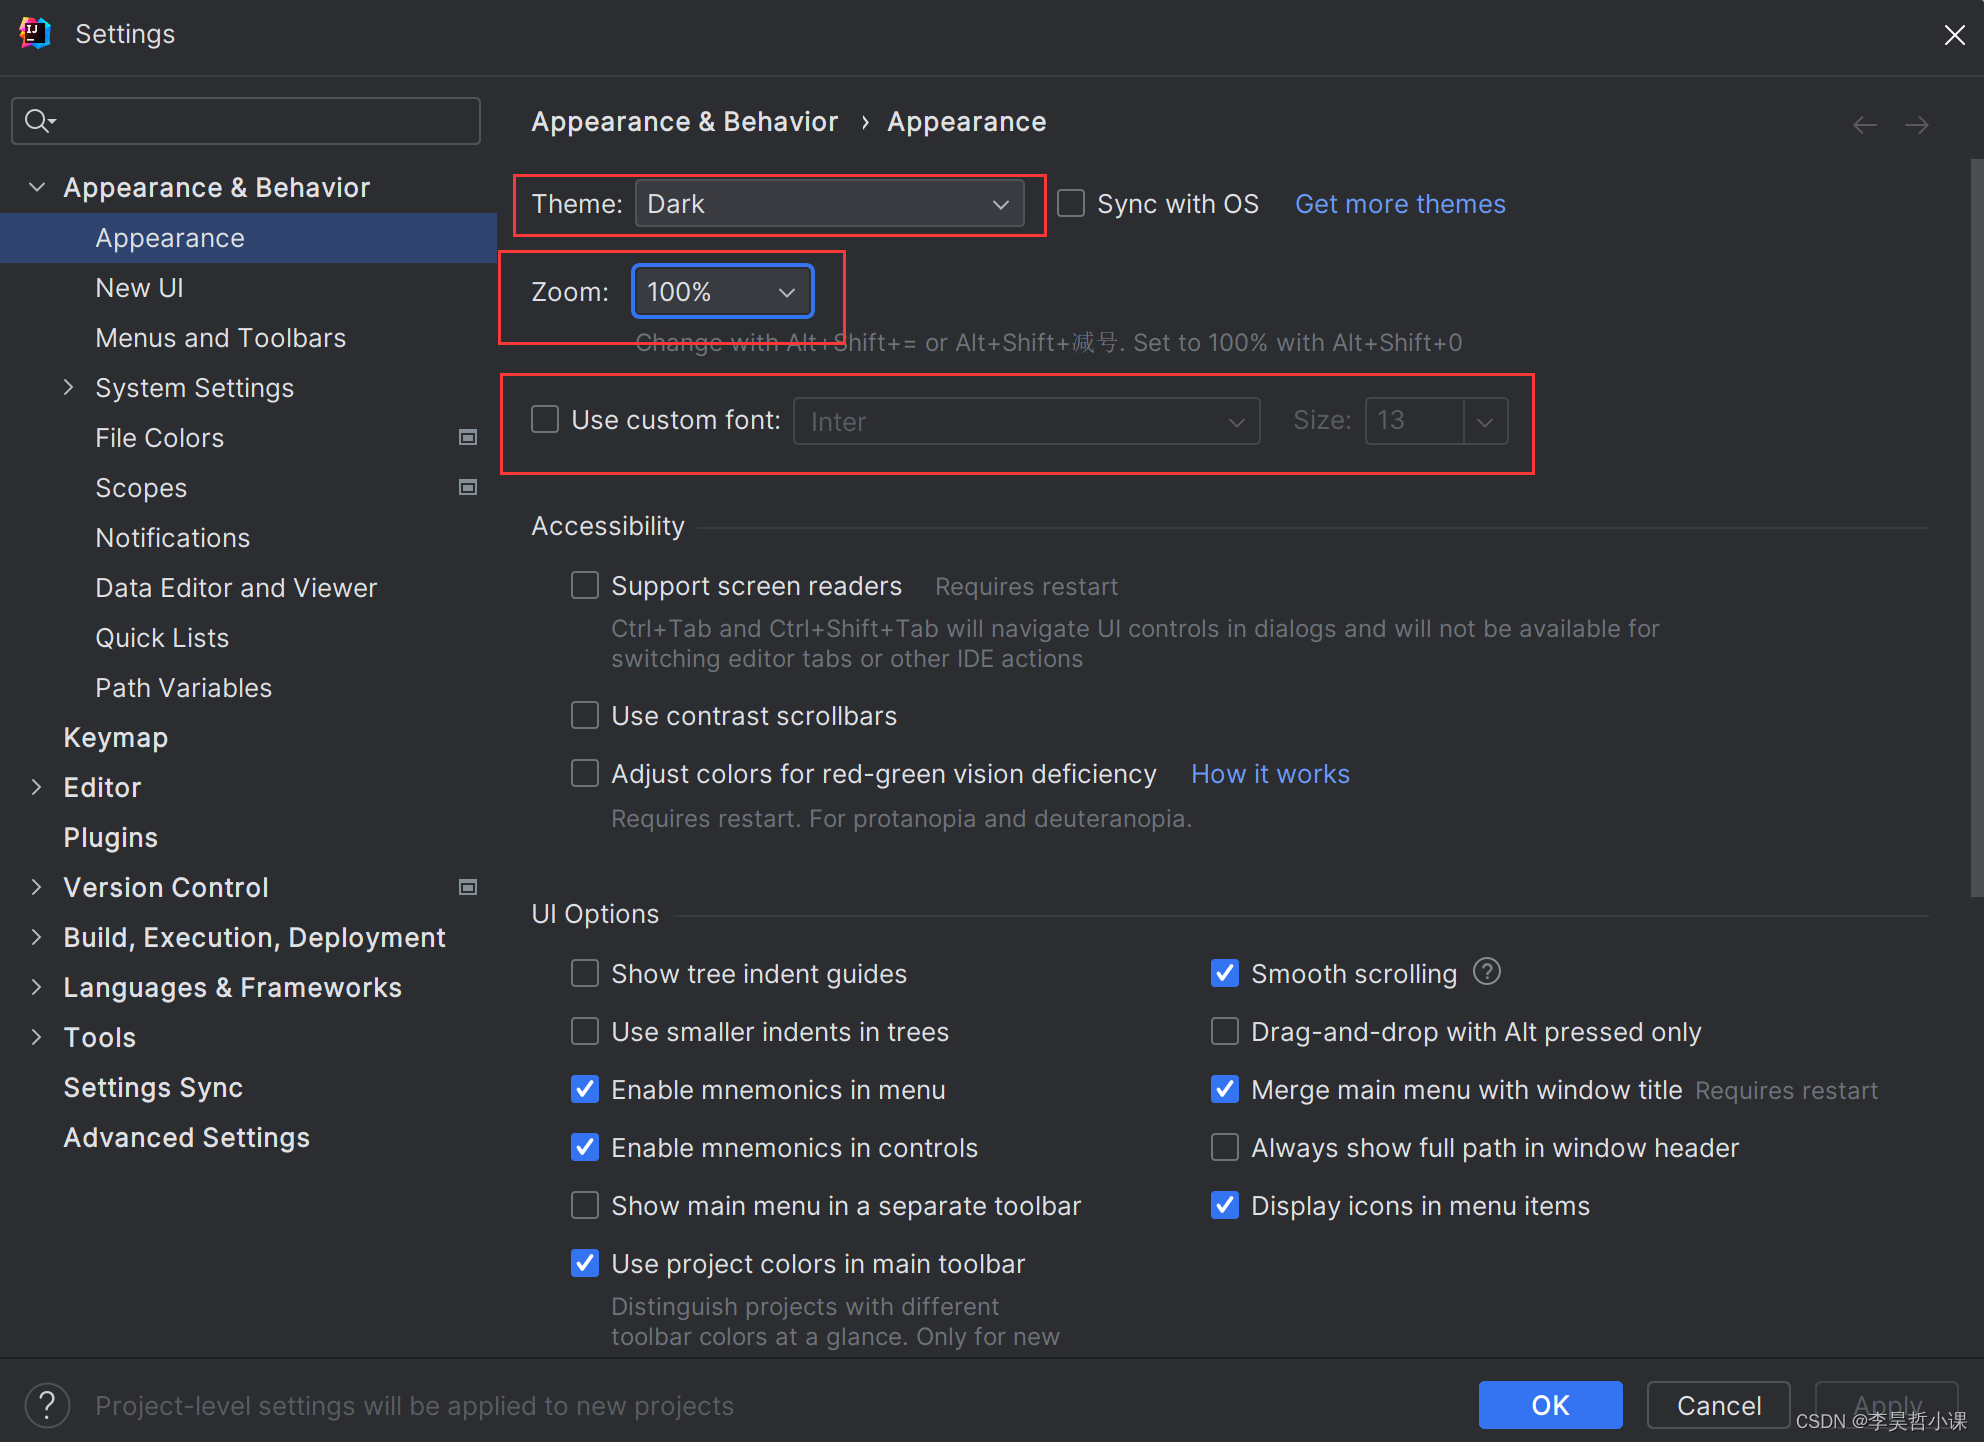Enable Always show full path in window header

tap(1225, 1147)
